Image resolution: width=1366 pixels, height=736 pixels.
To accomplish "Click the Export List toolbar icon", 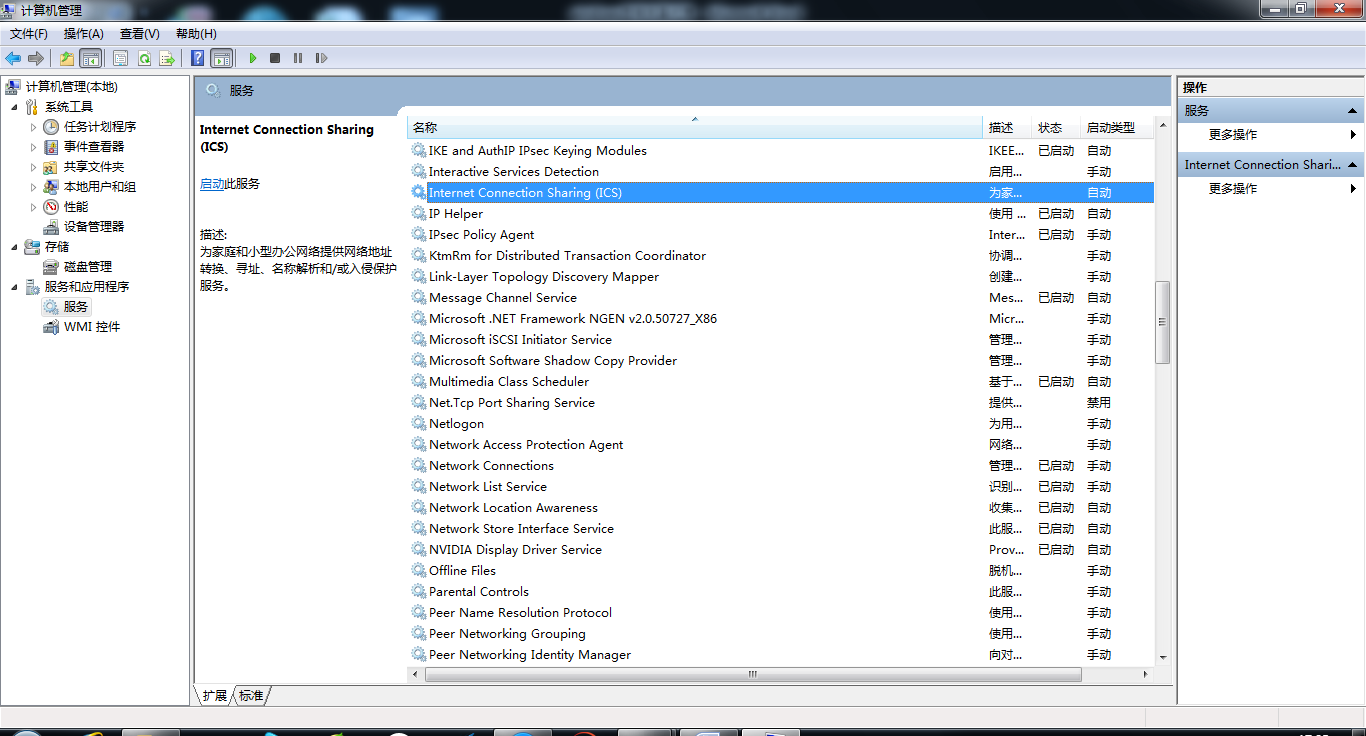I will pyautogui.click(x=167, y=58).
